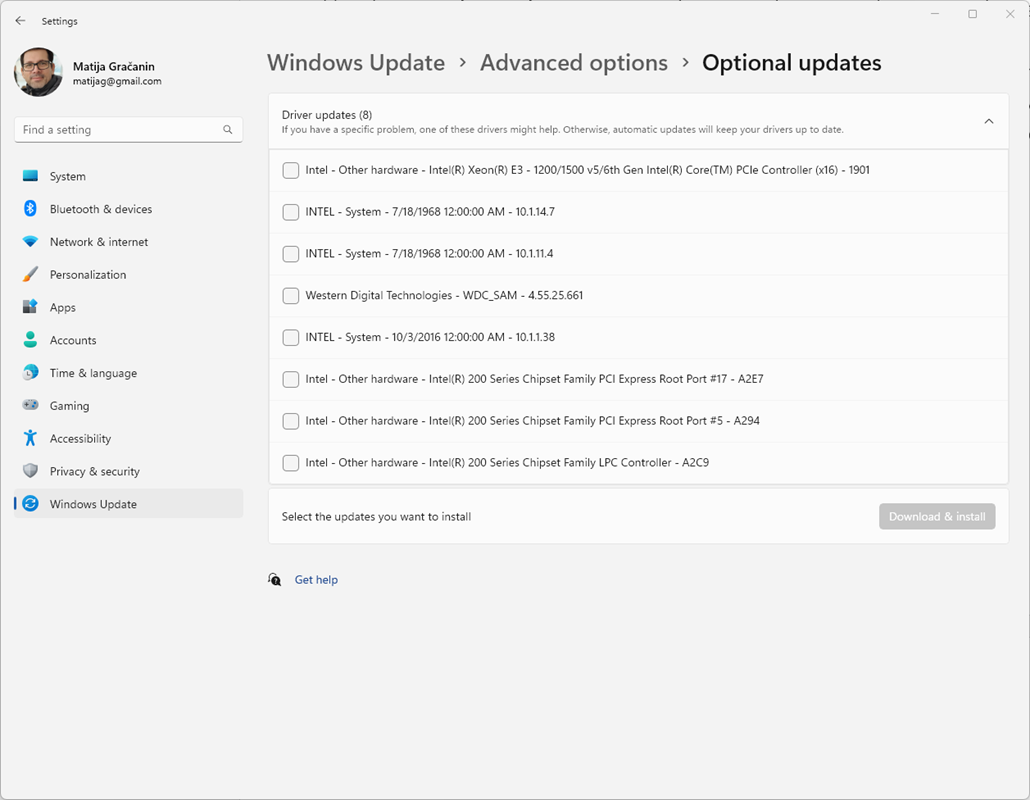Select Accounts in the sidebar
This screenshot has height=800, width=1030.
coord(128,340)
